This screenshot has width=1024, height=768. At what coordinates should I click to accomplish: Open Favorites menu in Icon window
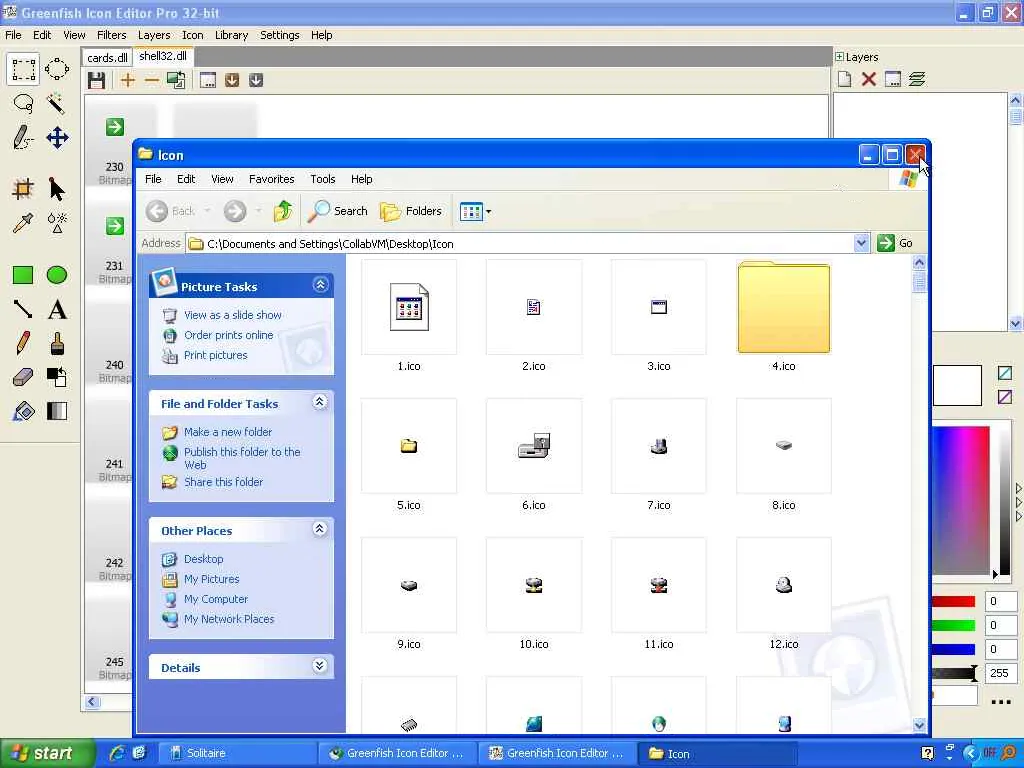[272, 179]
